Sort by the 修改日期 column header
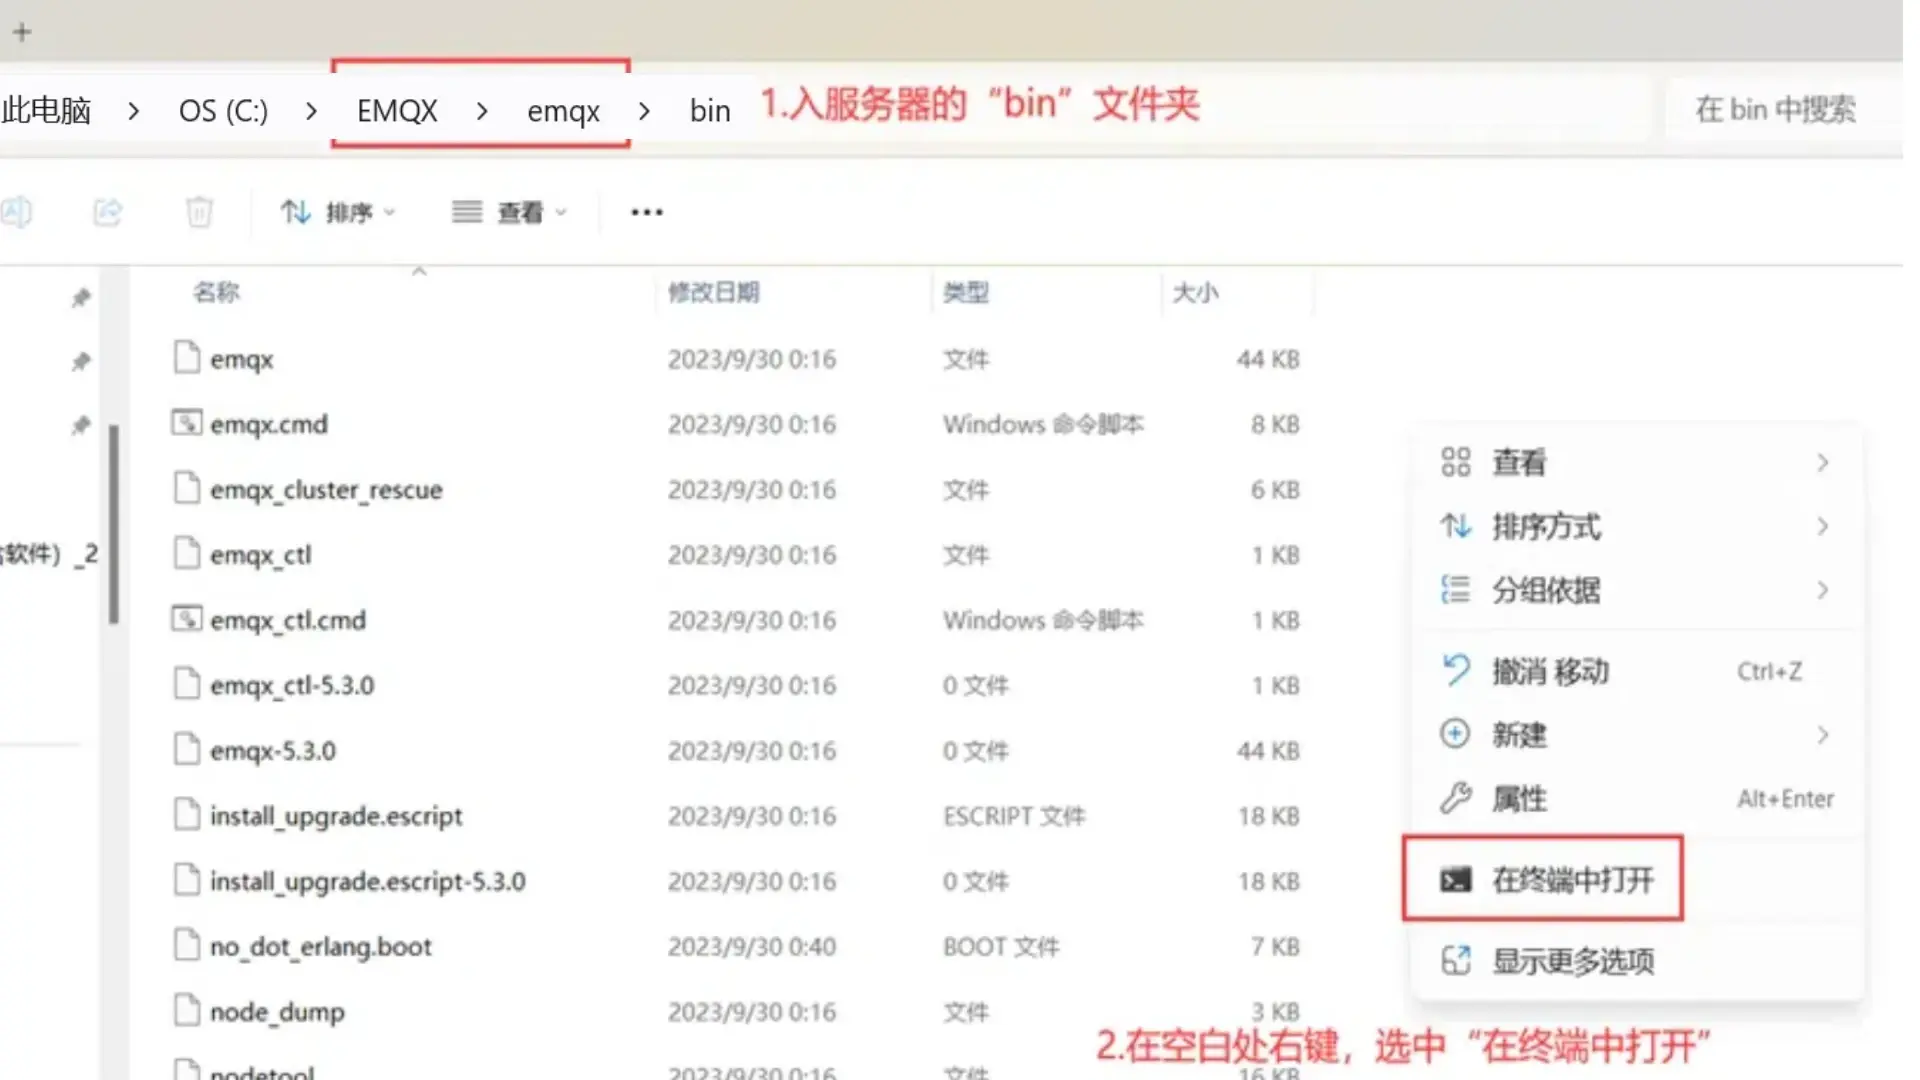The height and width of the screenshot is (1080, 1920). pyautogui.click(x=713, y=292)
